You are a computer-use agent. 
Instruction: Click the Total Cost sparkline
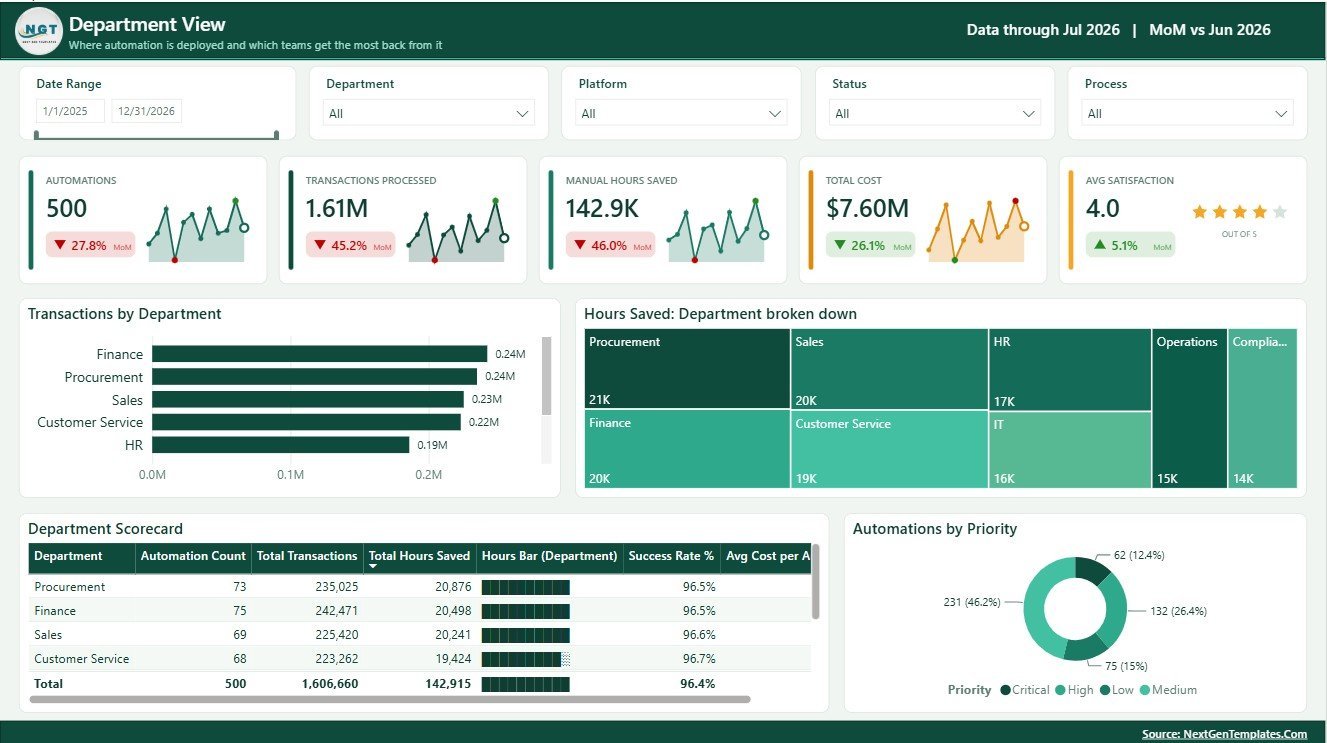click(x=977, y=231)
